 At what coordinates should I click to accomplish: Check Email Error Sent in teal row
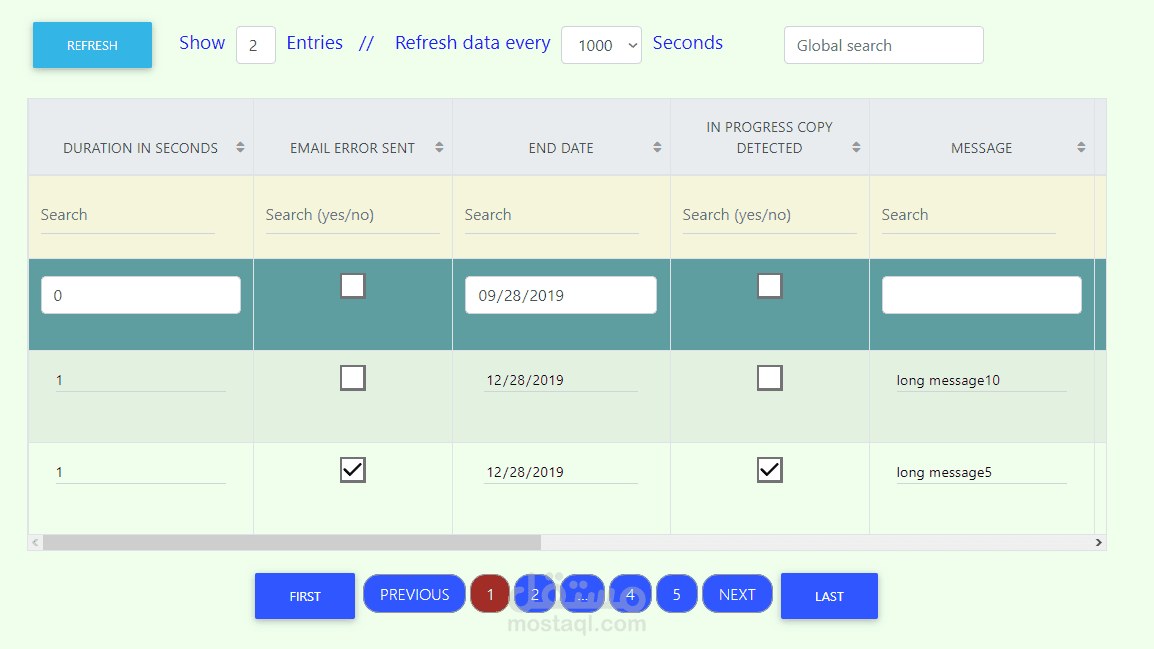click(x=353, y=287)
